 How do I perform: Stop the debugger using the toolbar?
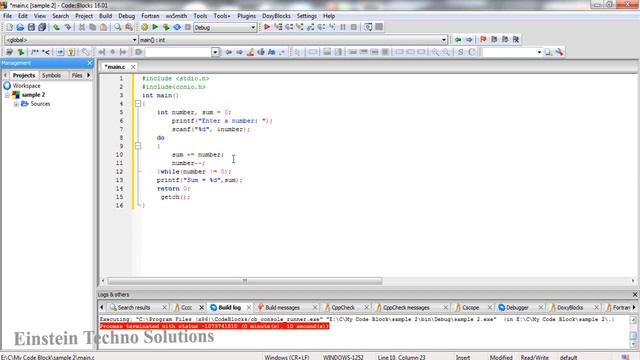354,27
